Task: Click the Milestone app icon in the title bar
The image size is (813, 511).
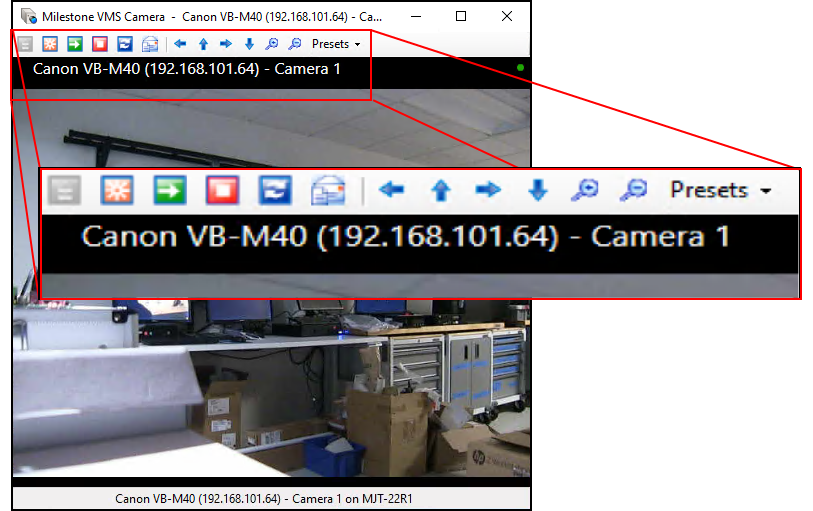Action: [x=29, y=16]
